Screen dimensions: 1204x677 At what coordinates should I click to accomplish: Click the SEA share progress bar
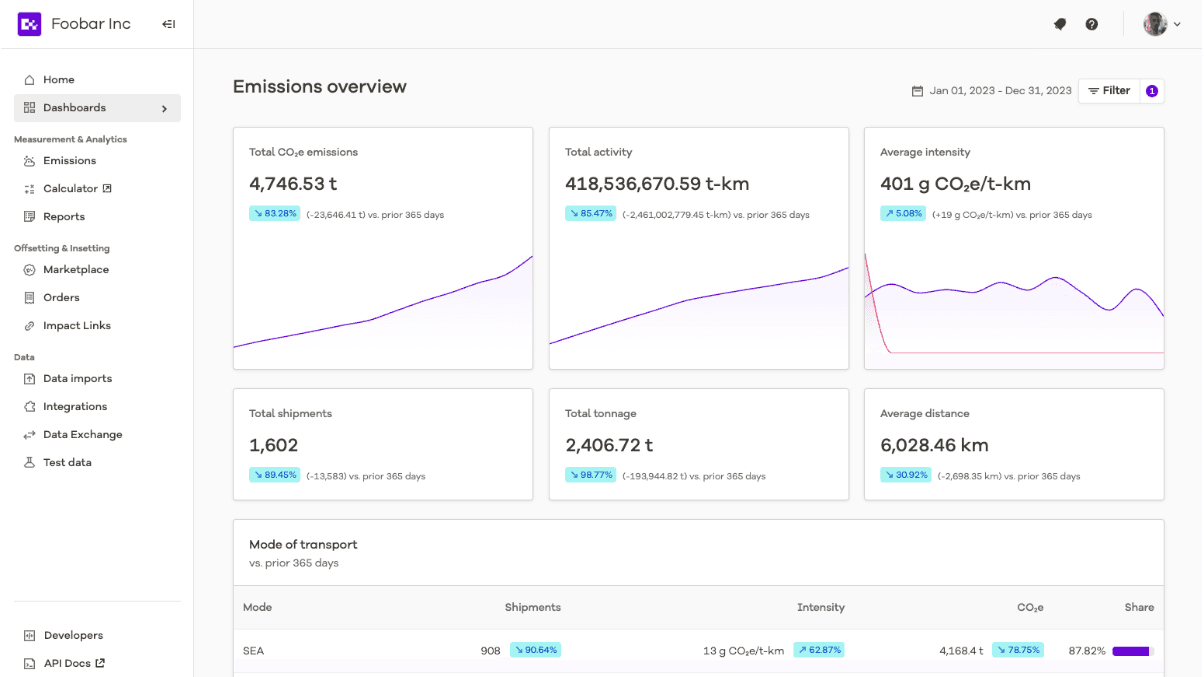pos(1133,651)
